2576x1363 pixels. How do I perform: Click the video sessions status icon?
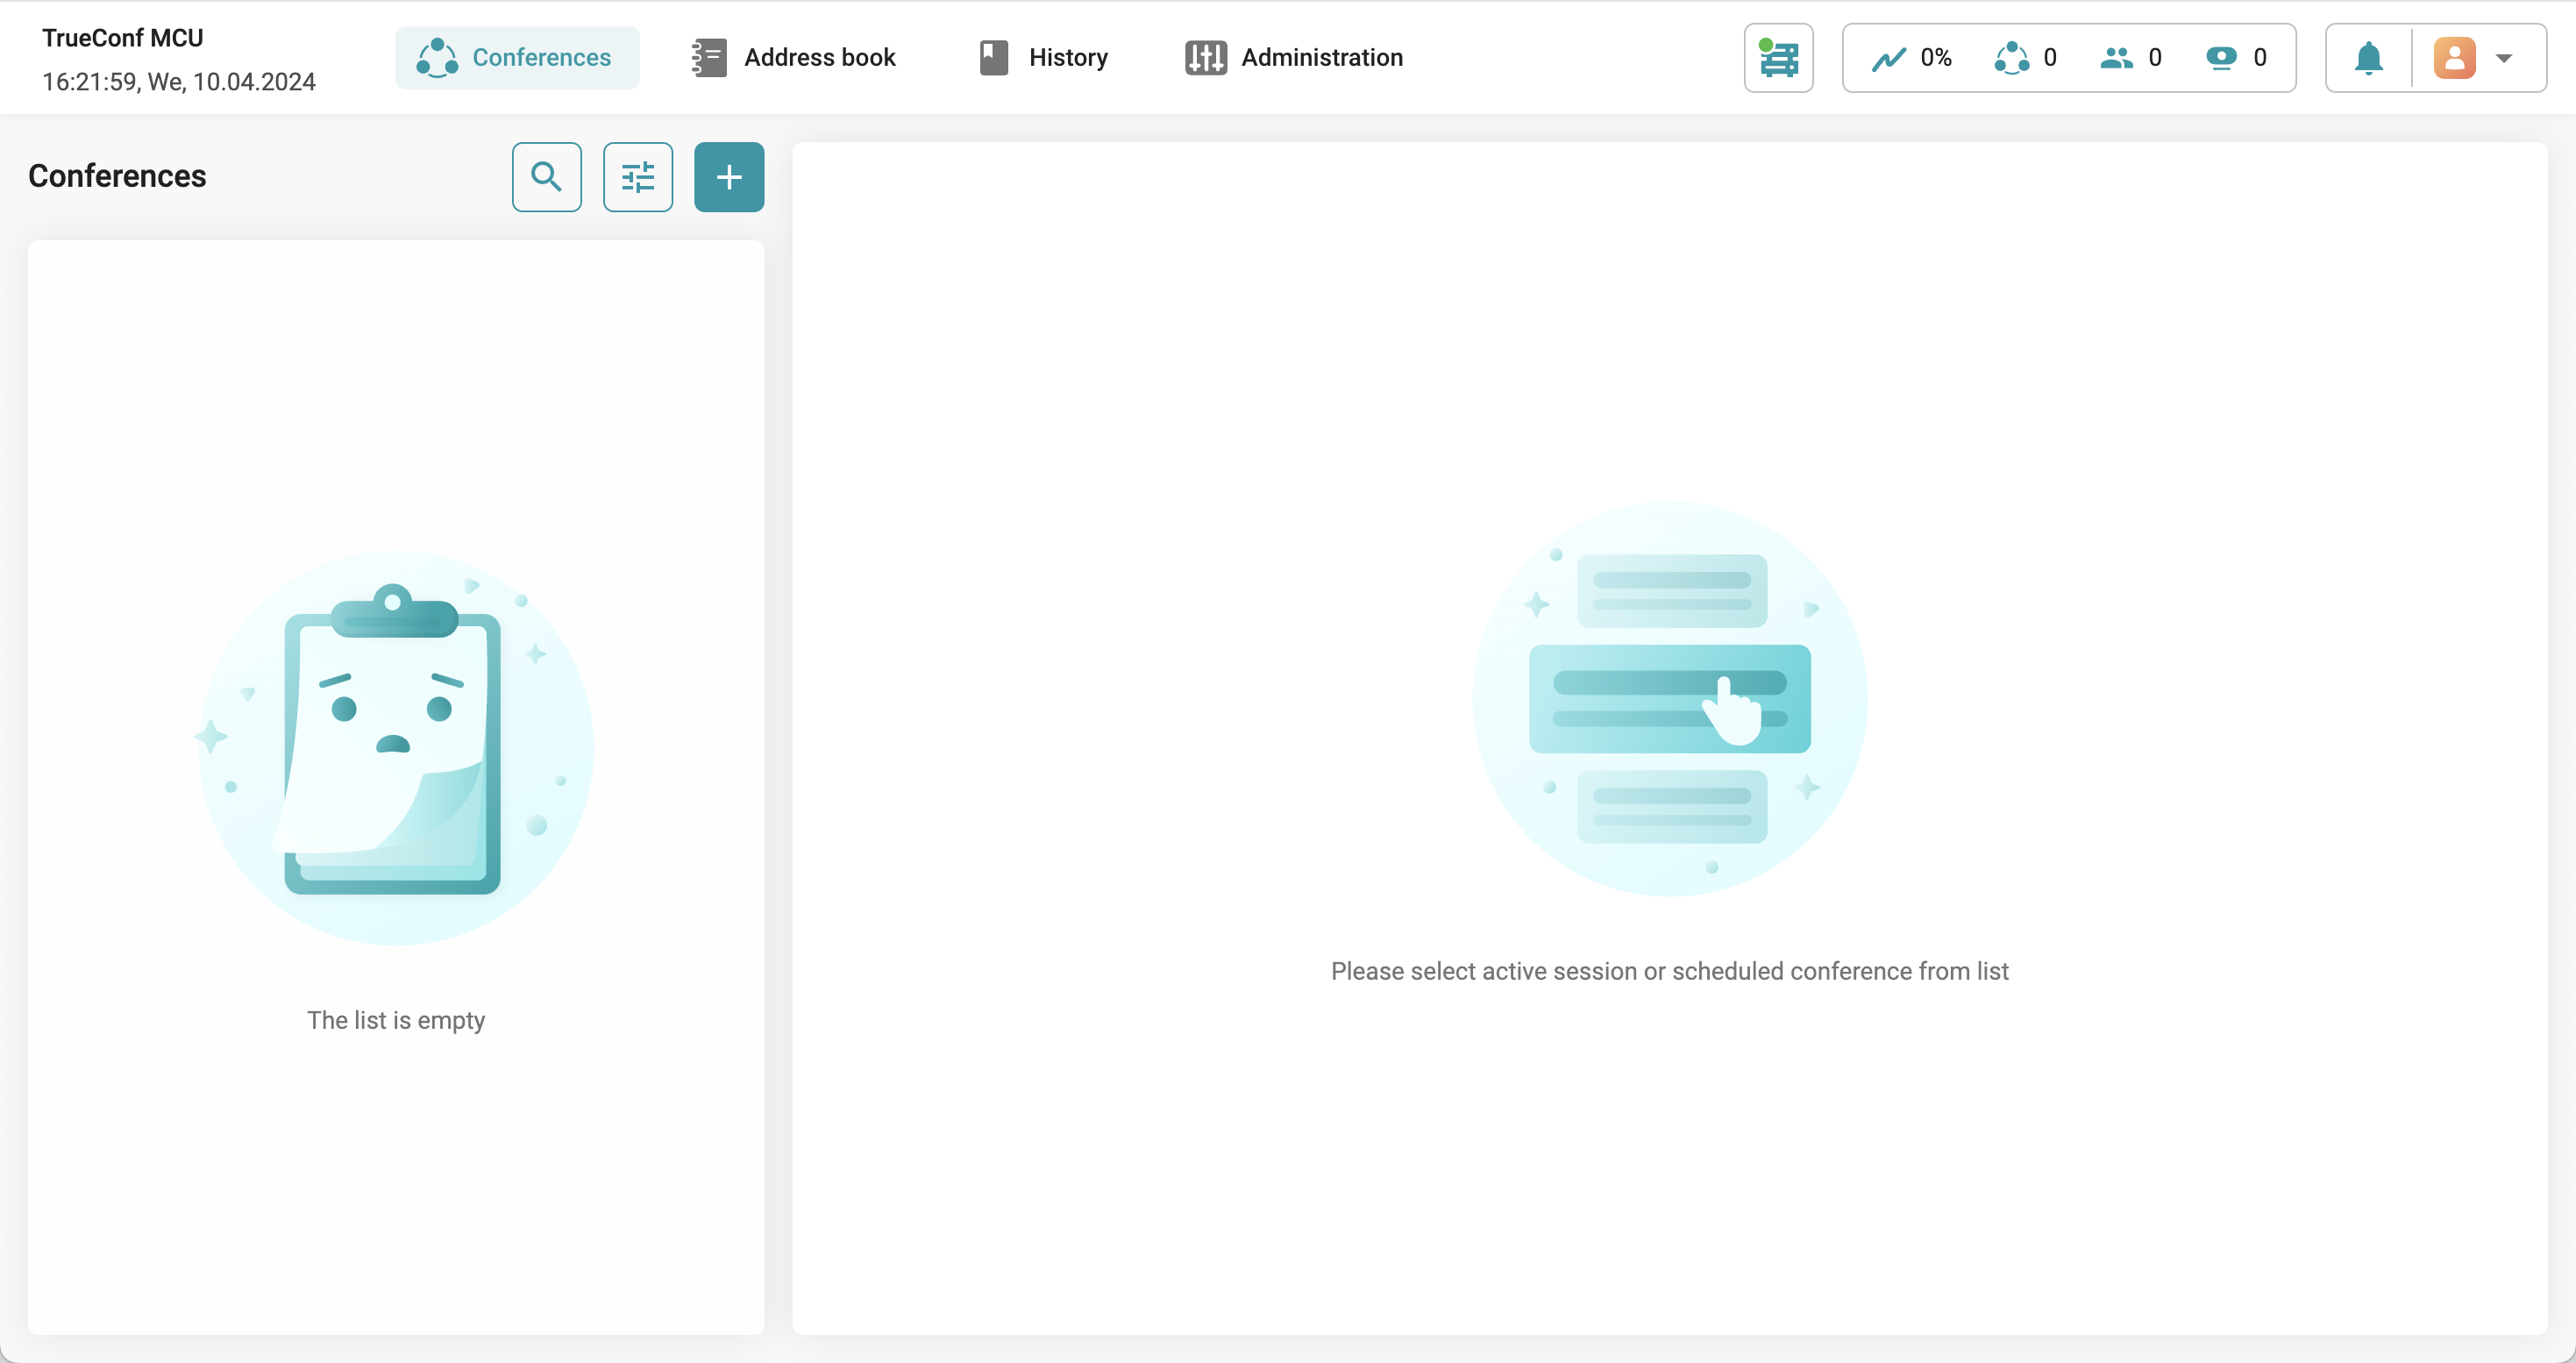pos(2224,56)
